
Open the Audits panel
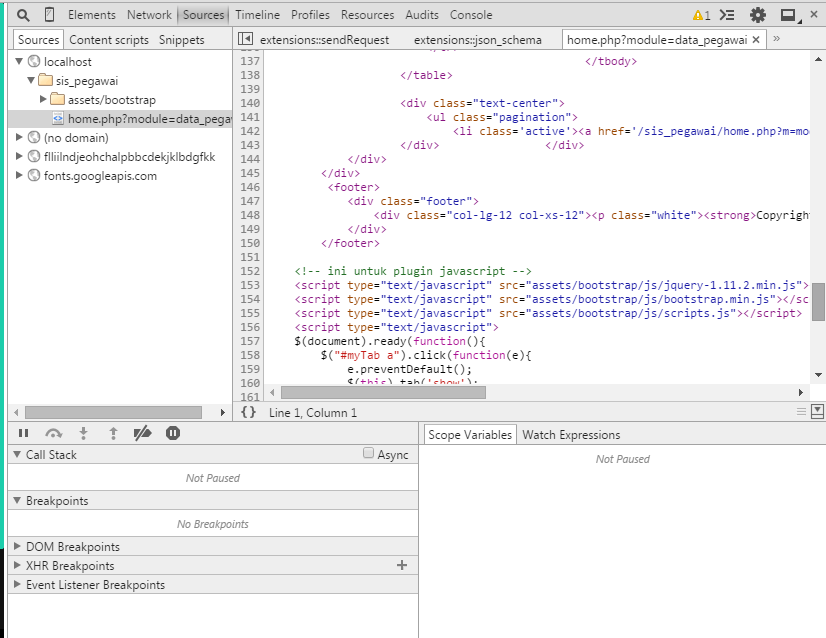(x=422, y=15)
